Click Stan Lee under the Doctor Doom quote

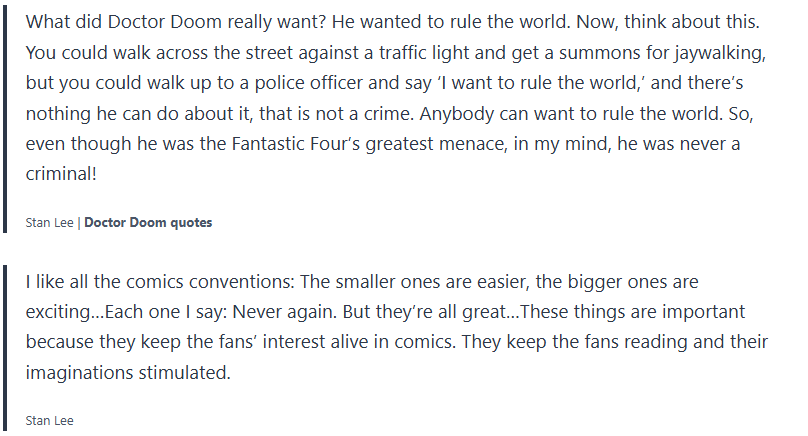pos(49,223)
